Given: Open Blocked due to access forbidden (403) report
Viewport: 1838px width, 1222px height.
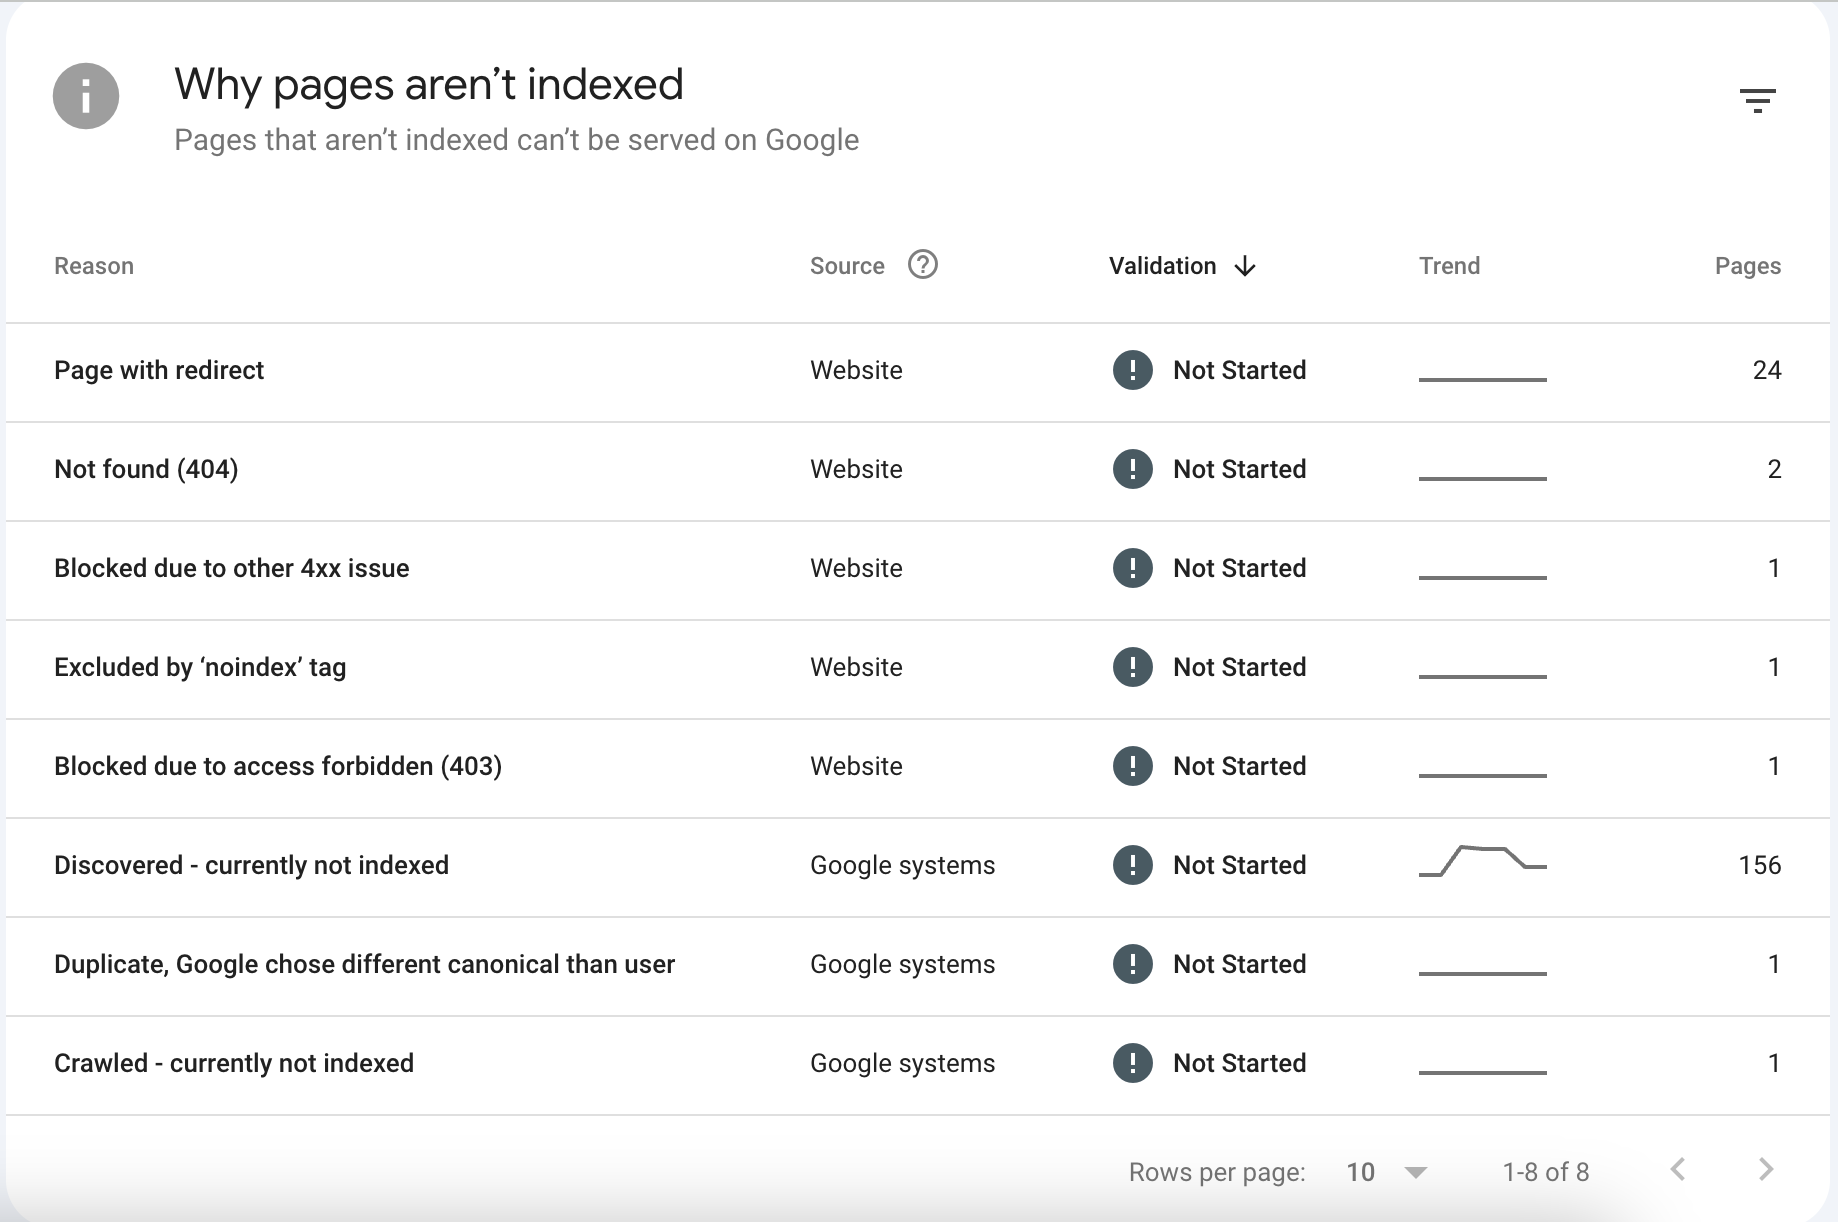Looking at the screenshot, I should 278,766.
